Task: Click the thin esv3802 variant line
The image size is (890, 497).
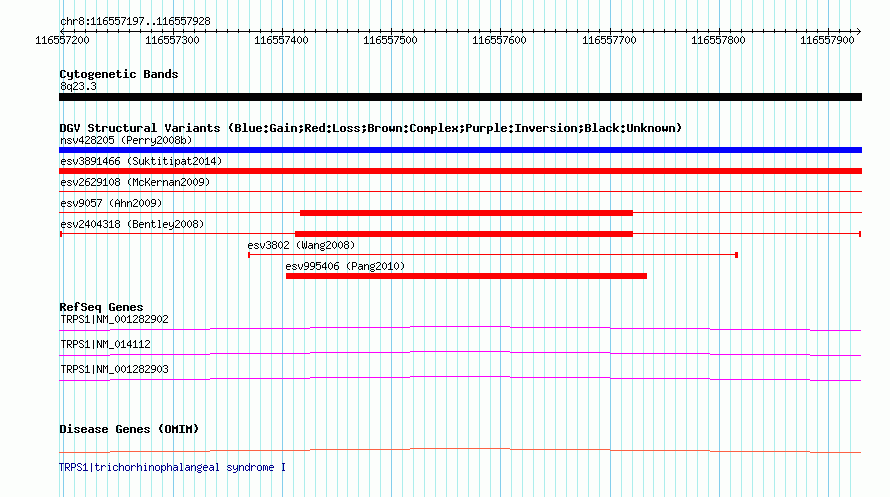Action: tap(493, 255)
